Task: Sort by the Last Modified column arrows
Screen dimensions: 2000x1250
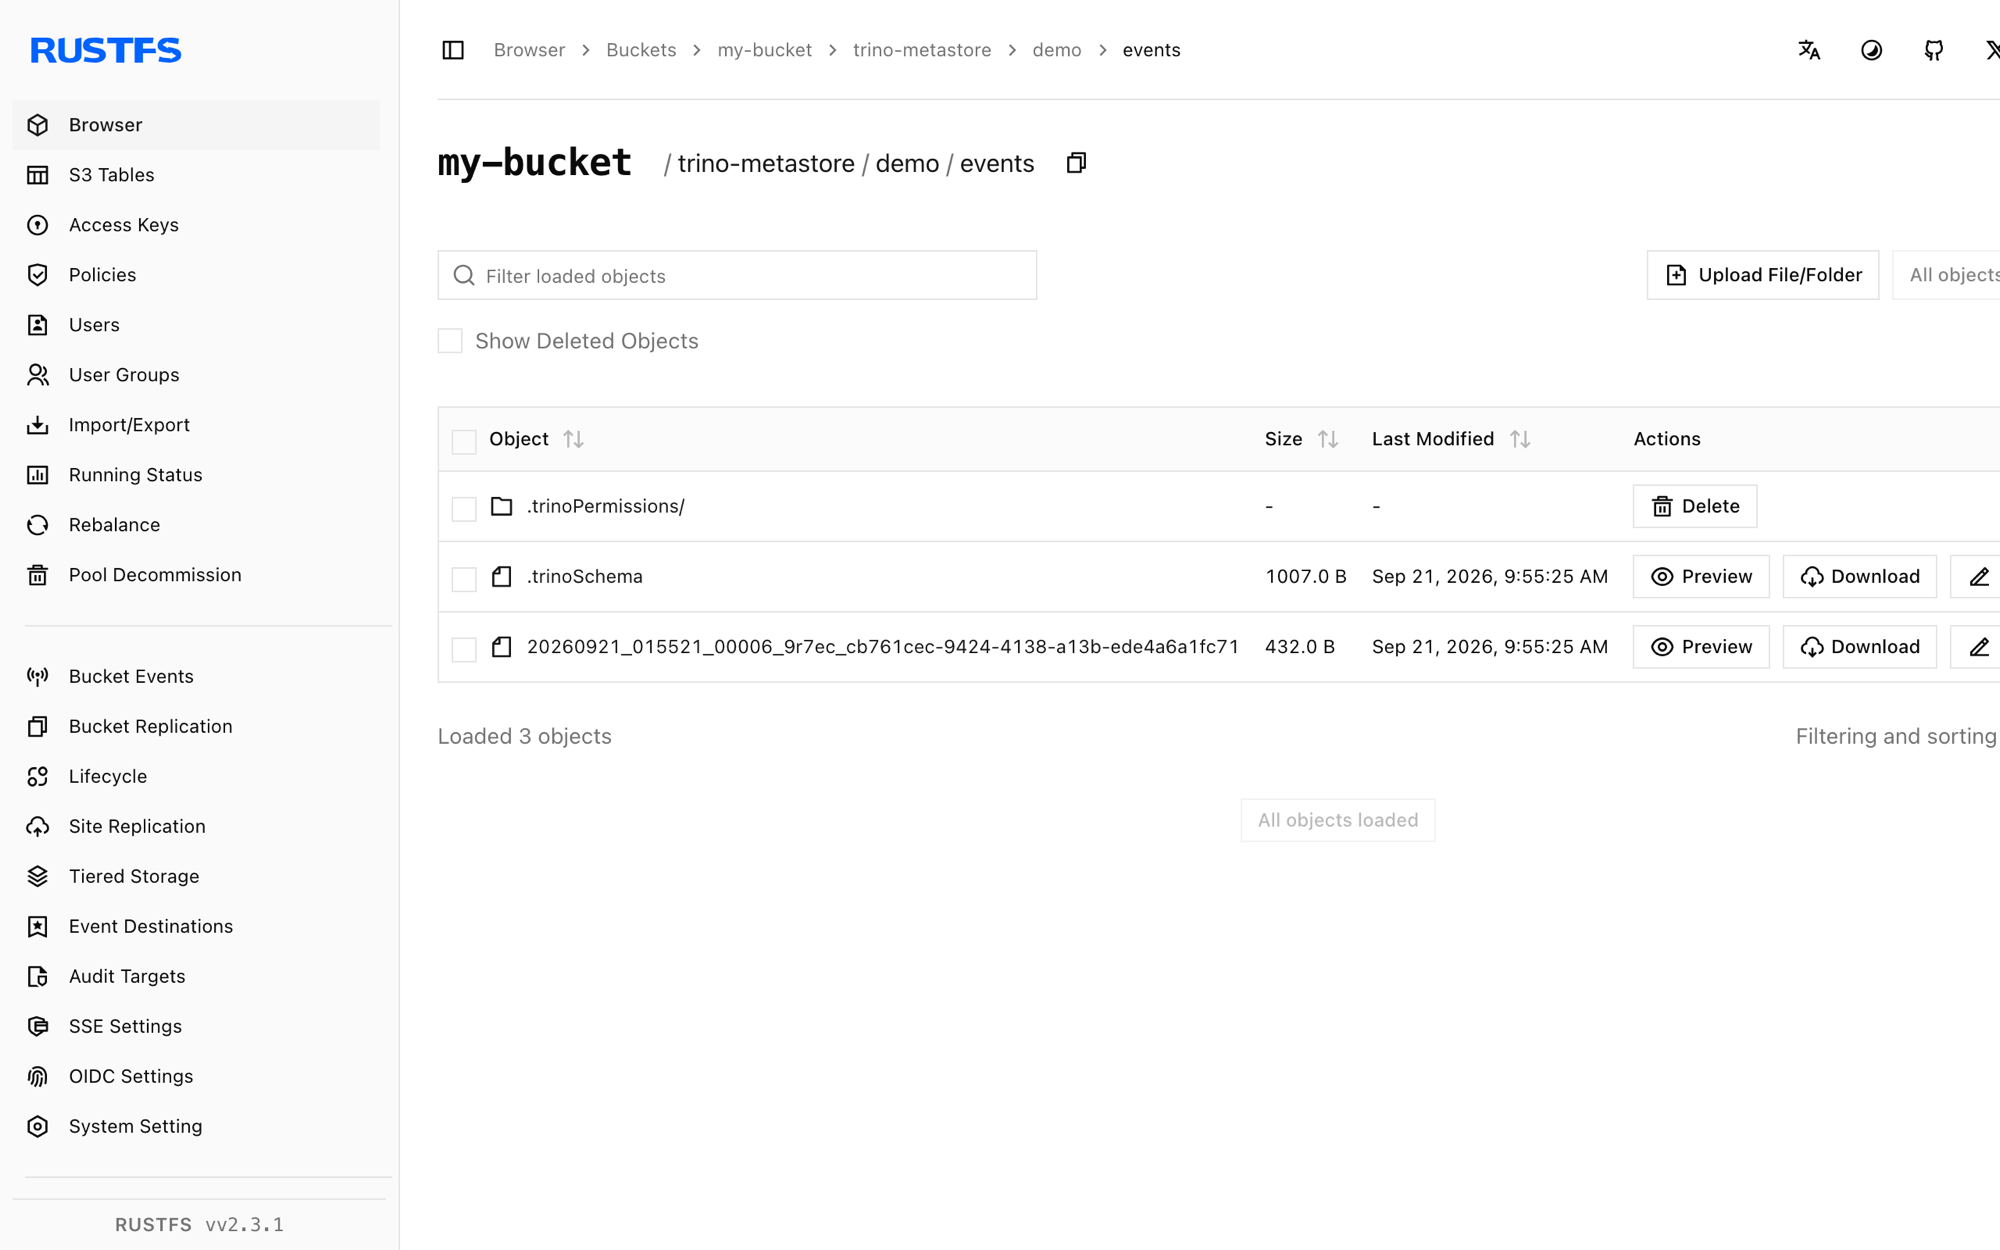Action: pos(1519,439)
